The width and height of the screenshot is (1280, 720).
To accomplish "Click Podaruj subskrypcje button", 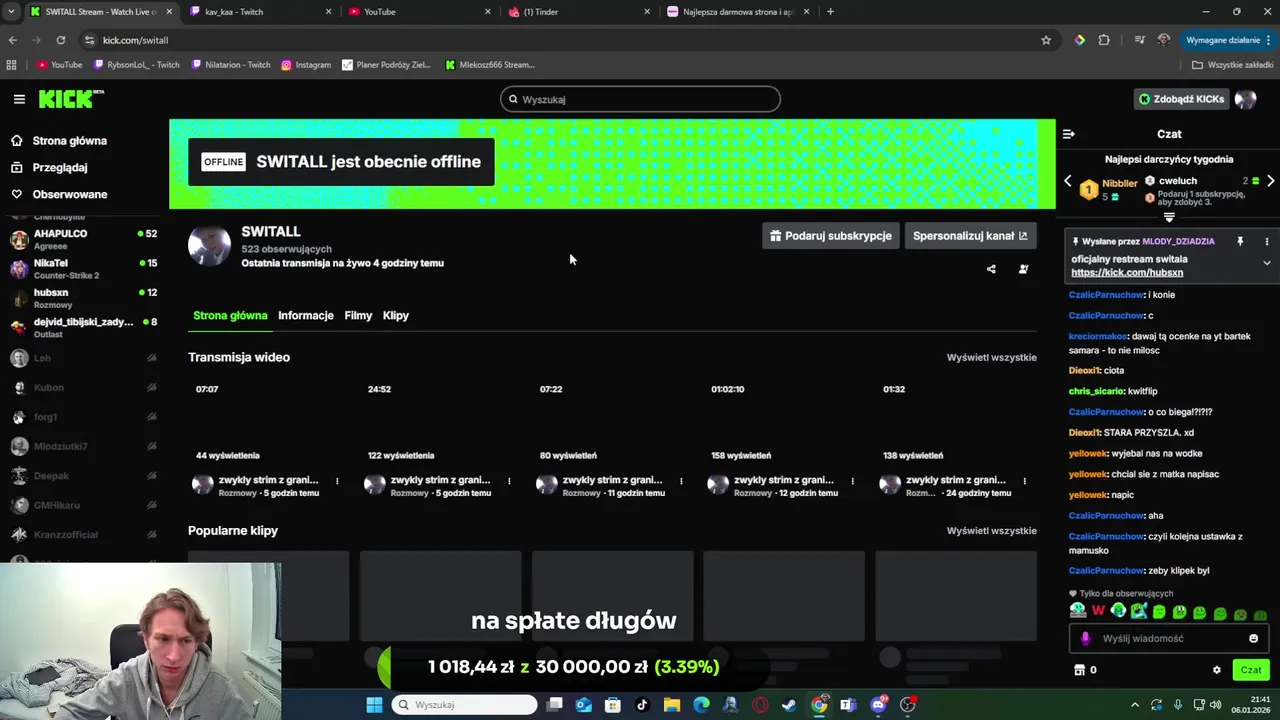I will [x=831, y=236].
